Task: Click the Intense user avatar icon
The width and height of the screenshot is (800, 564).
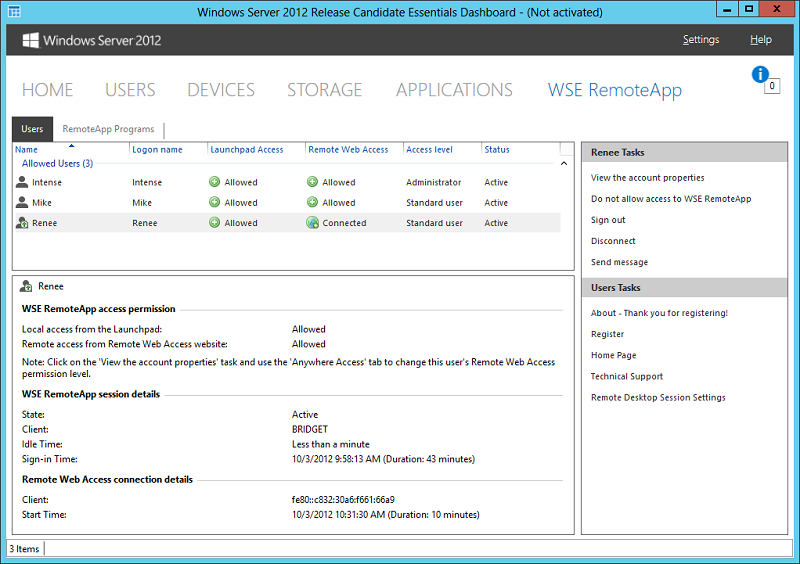Action: [x=22, y=182]
